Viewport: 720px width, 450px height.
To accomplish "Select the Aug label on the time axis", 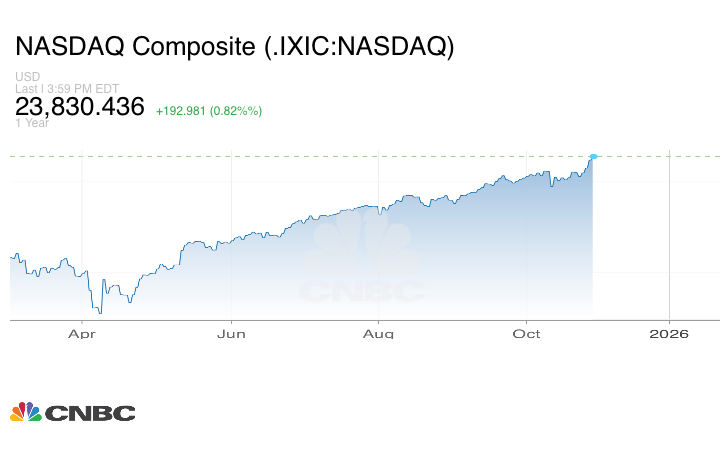I will (x=378, y=335).
